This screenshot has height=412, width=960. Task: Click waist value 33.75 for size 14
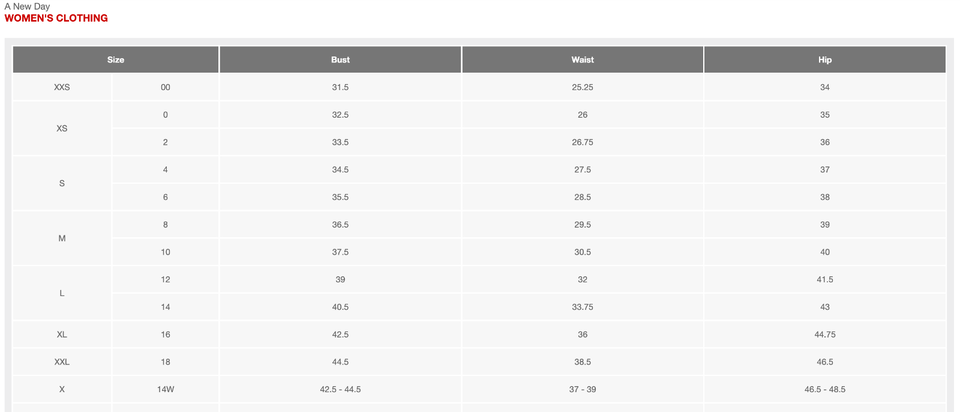pyautogui.click(x=582, y=307)
